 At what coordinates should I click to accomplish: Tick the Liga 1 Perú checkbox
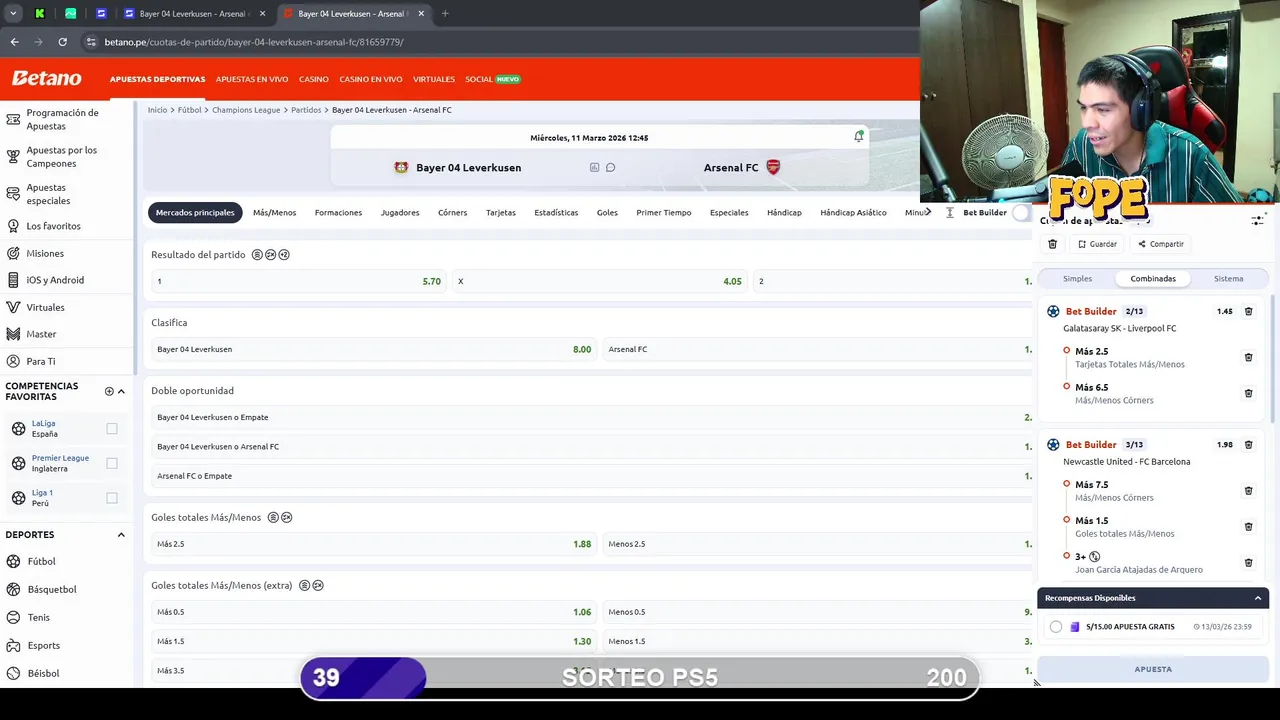pos(112,498)
